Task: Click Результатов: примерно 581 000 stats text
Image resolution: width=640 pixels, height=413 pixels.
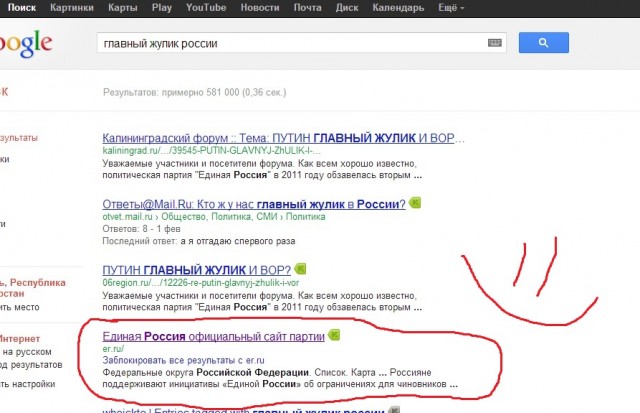Action: [194, 92]
